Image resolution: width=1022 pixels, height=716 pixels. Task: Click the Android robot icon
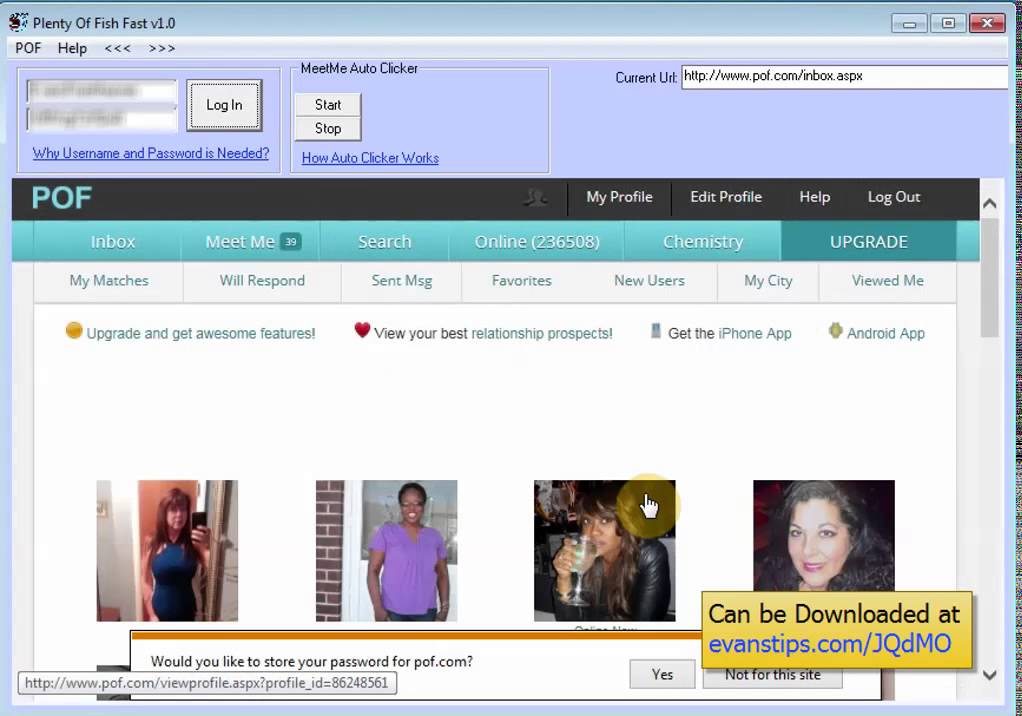(835, 330)
